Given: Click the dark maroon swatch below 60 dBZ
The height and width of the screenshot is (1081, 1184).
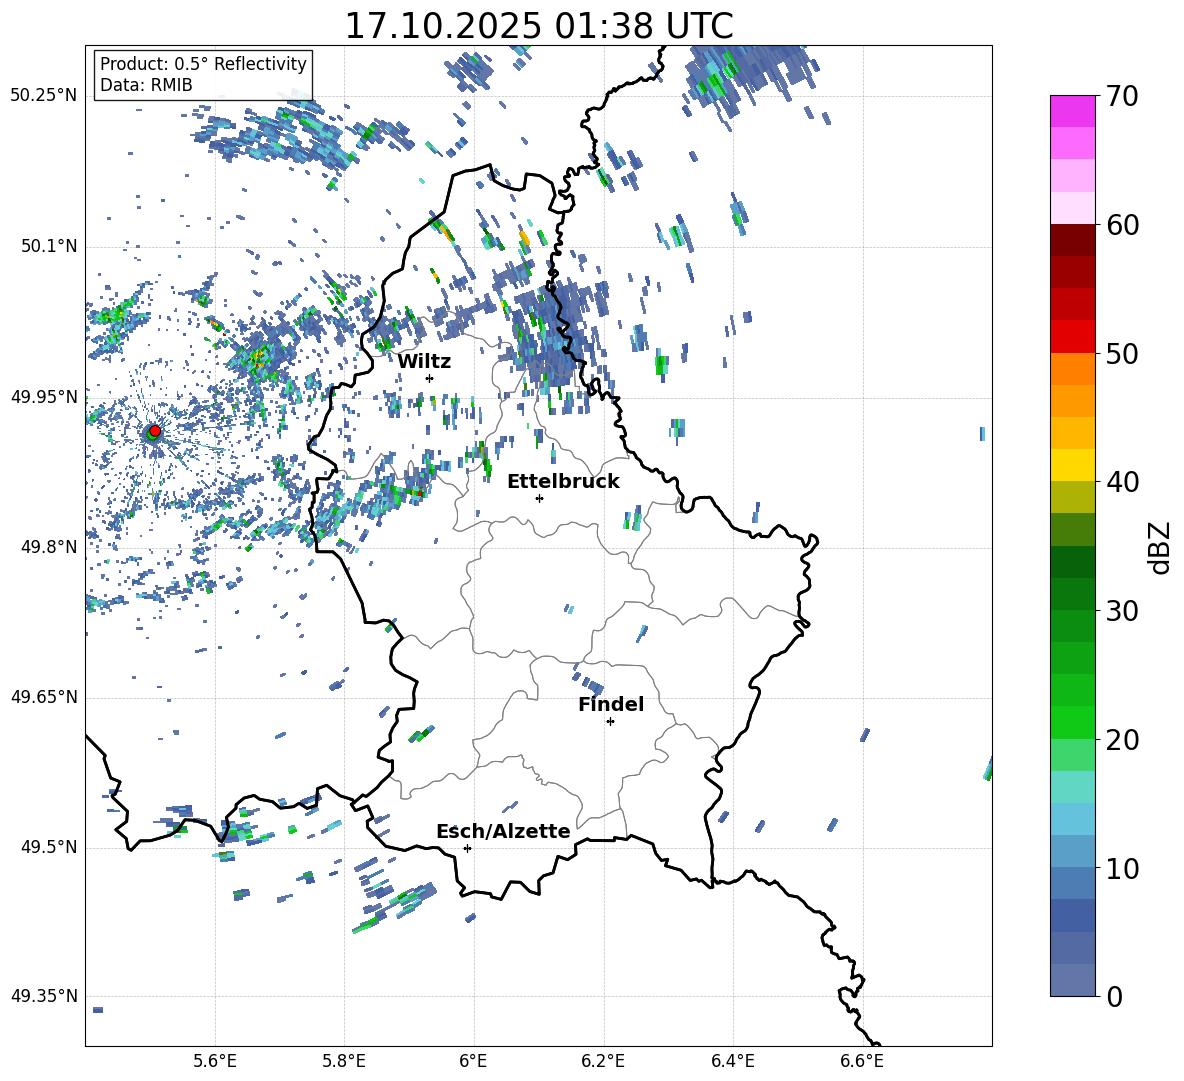Looking at the screenshot, I should (x=1073, y=240).
